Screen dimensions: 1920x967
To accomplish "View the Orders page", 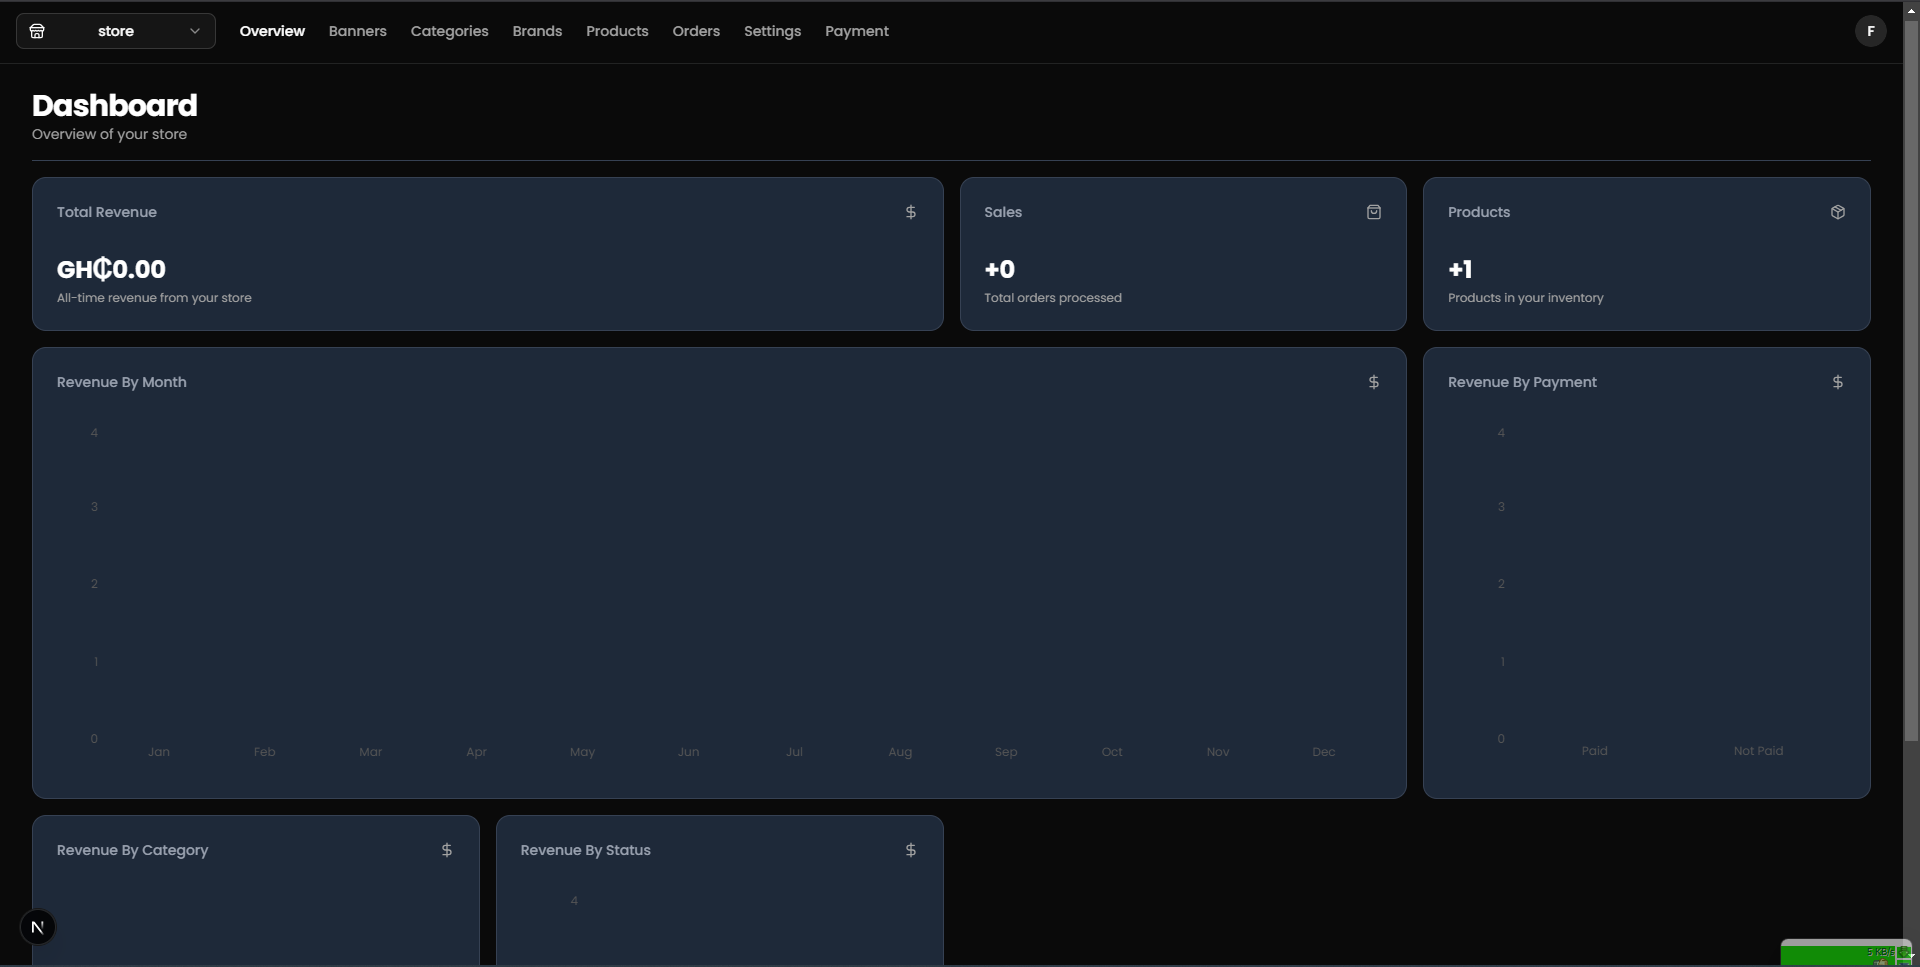I will tap(696, 31).
